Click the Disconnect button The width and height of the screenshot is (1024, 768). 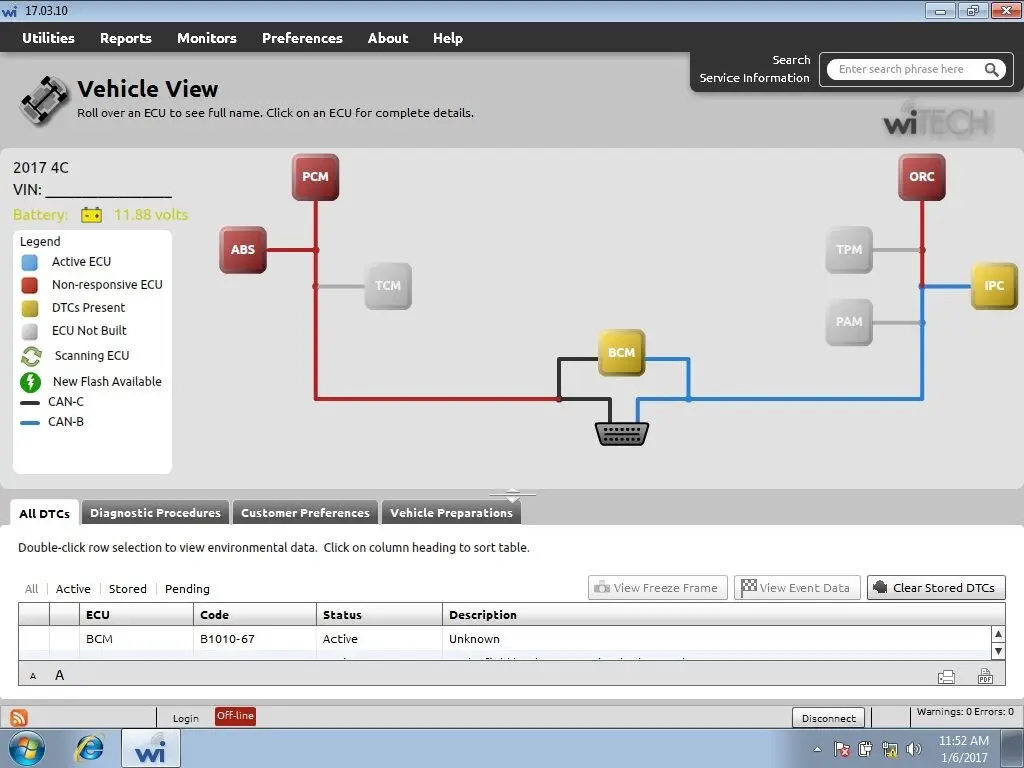[829, 718]
